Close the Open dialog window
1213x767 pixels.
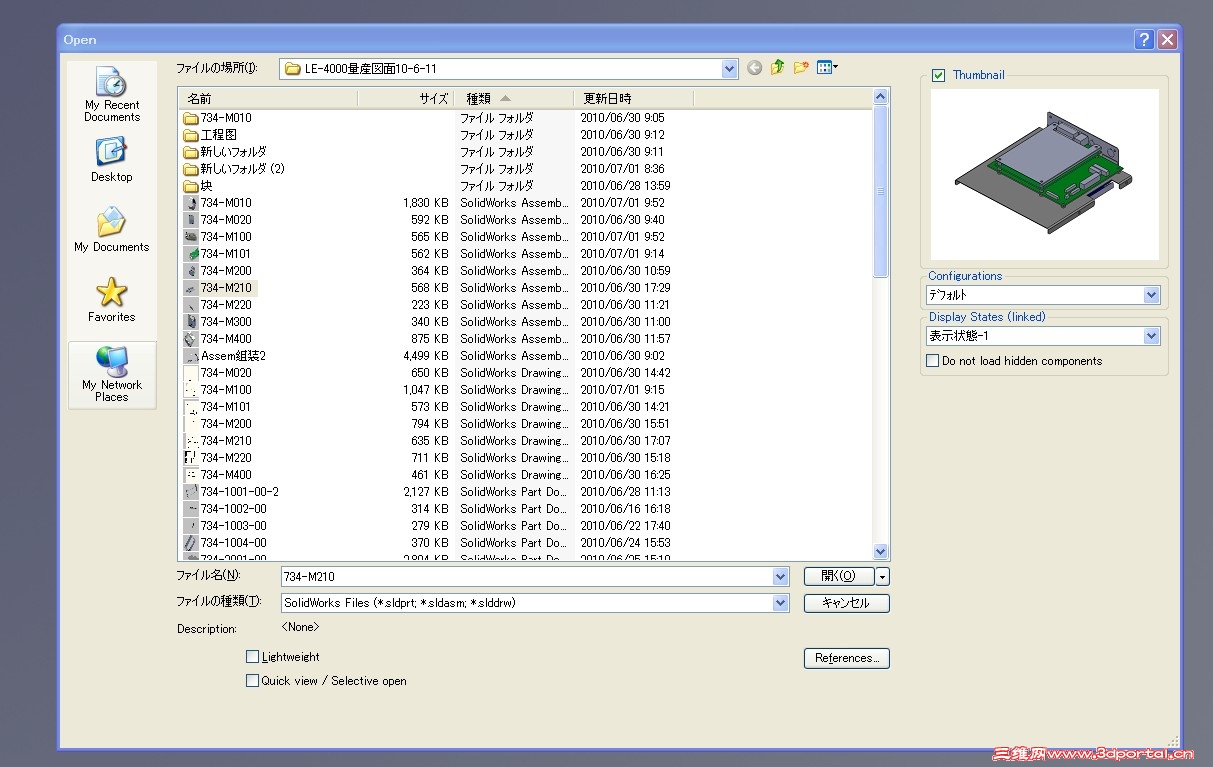click(x=1167, y=40)
